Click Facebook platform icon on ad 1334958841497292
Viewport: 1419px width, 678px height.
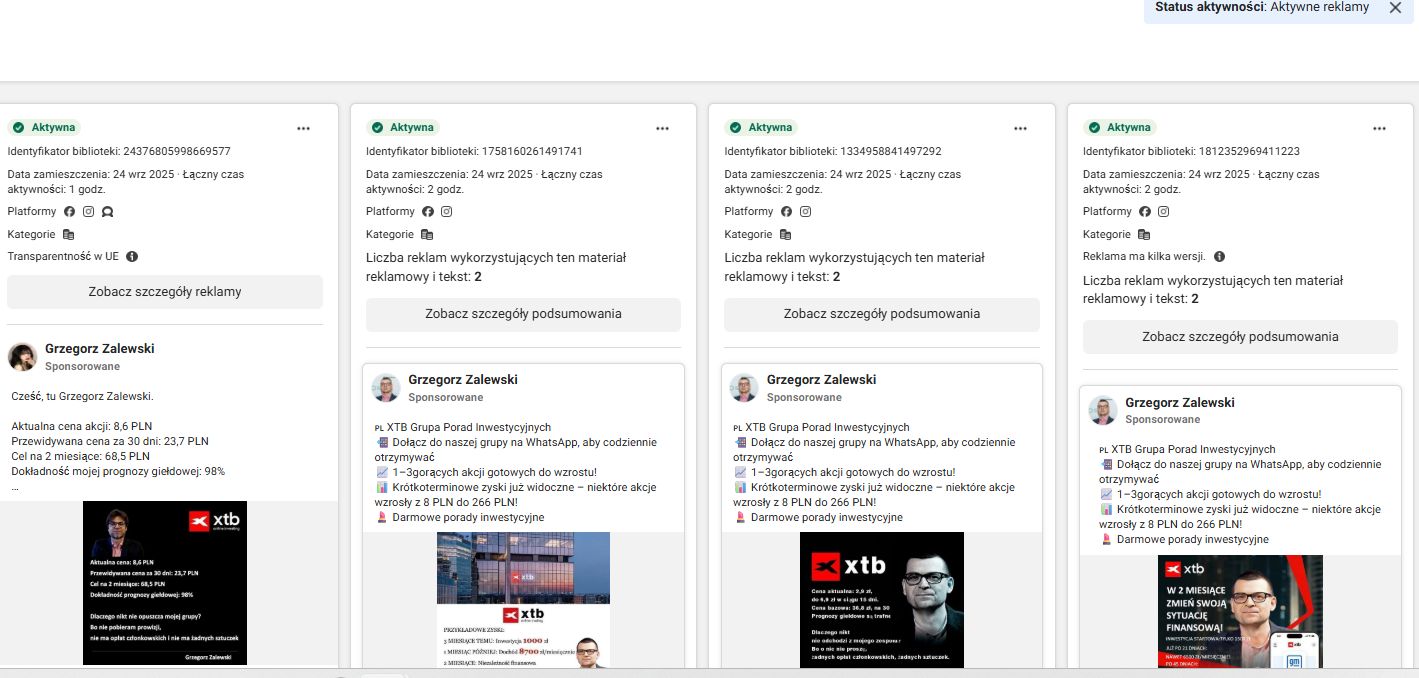[786, 212]
